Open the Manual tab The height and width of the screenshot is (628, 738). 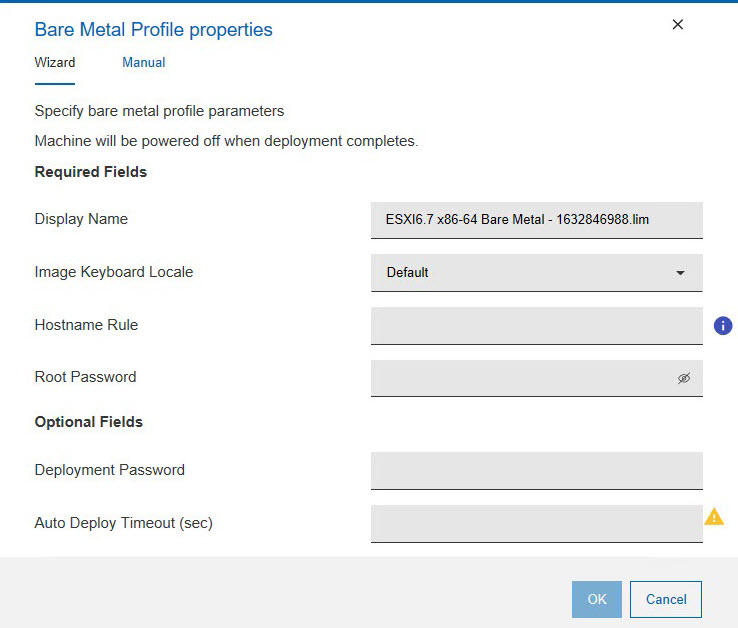point(144,62)
